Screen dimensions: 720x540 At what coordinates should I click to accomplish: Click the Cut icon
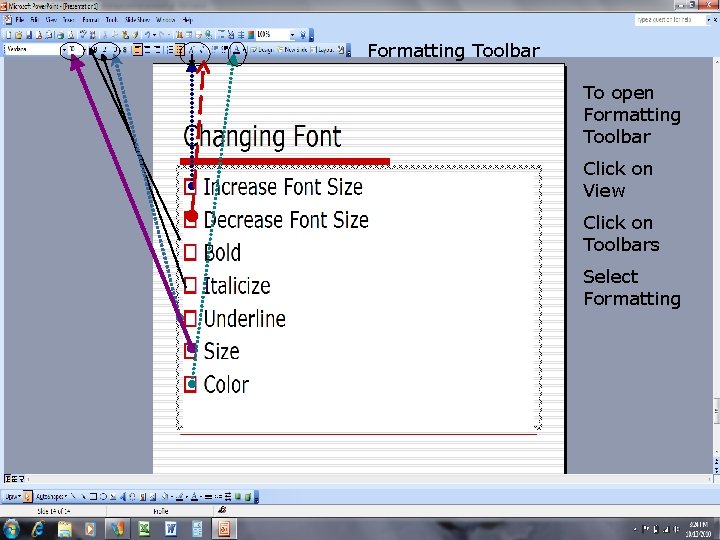(105, 35)
